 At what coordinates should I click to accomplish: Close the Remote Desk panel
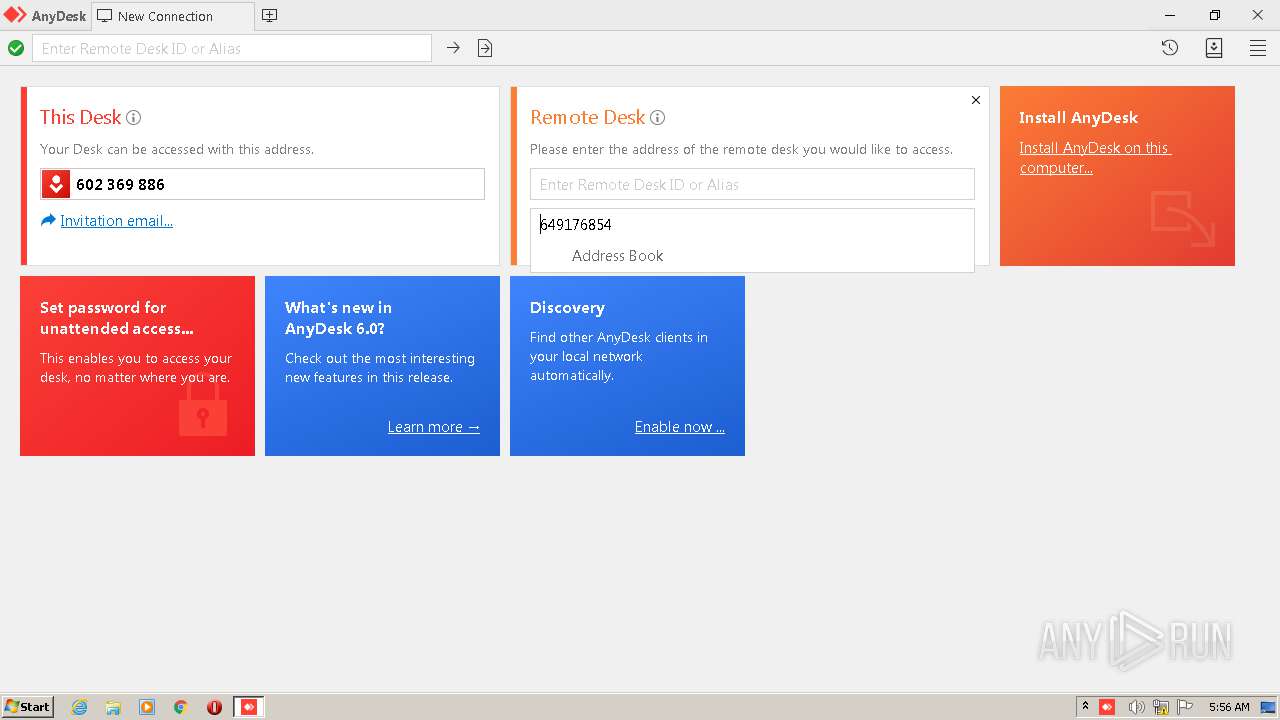pyautogui.click(x=976, y=100)
